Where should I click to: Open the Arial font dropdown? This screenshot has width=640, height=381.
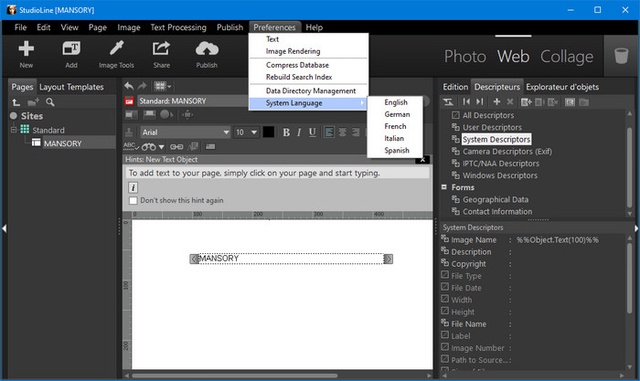(x=226, y=132)
